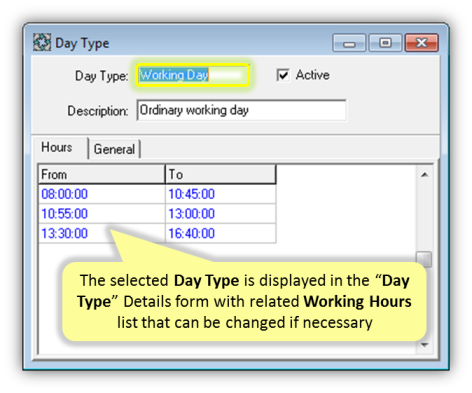Select the 16:40:00 To cell
The height and width of the screenshot is (393, 472).
pyautogui.click(x=221, y=233)
